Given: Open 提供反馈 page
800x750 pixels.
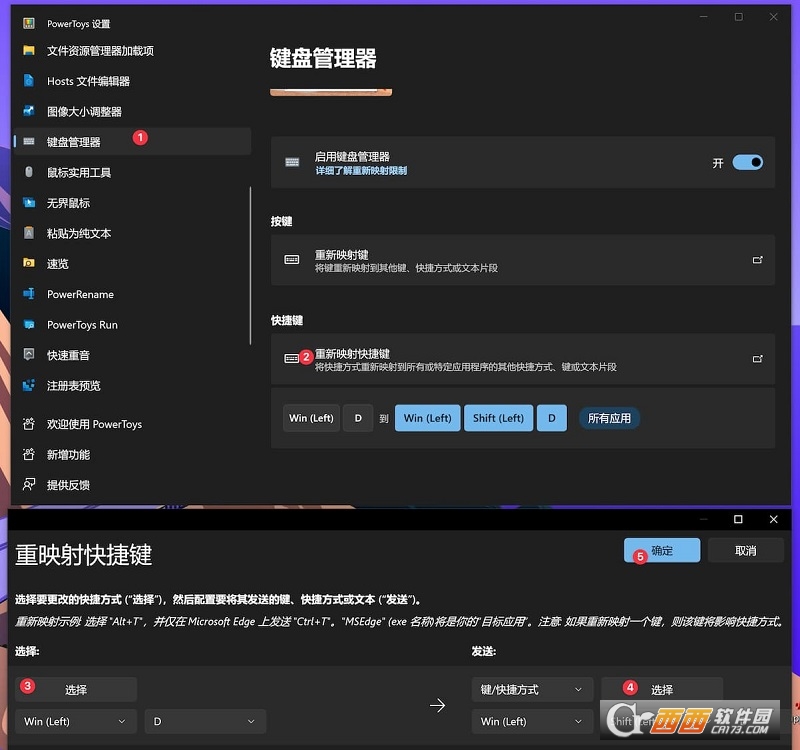Looking at the screenshot, I should 133,485.
